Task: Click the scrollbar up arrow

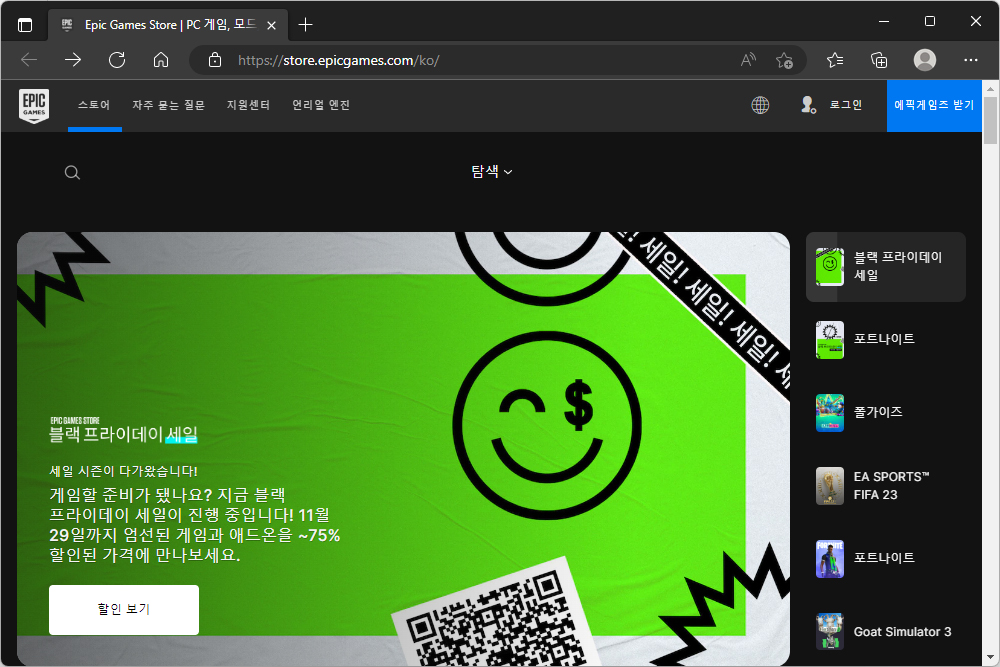Action: click(x=990, y=87)
